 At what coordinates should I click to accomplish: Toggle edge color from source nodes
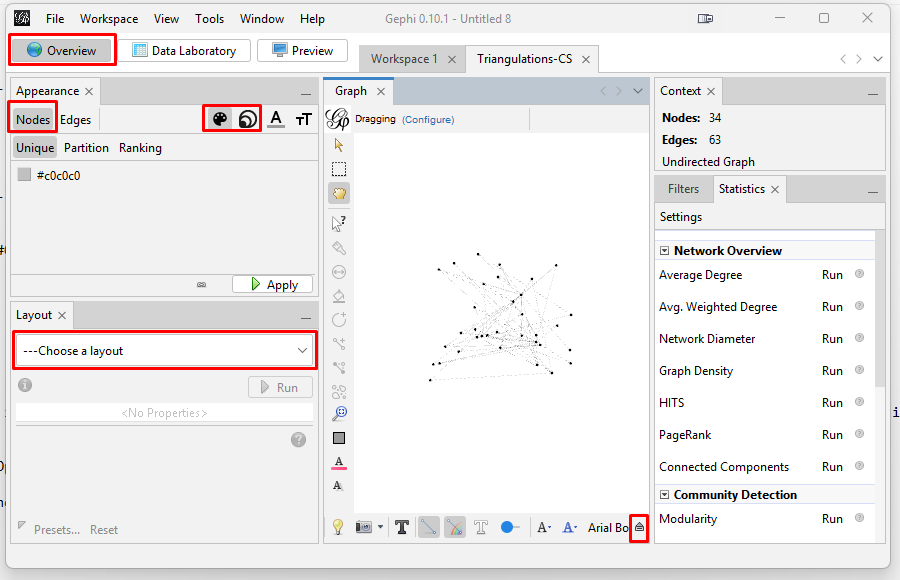point(454,527)
